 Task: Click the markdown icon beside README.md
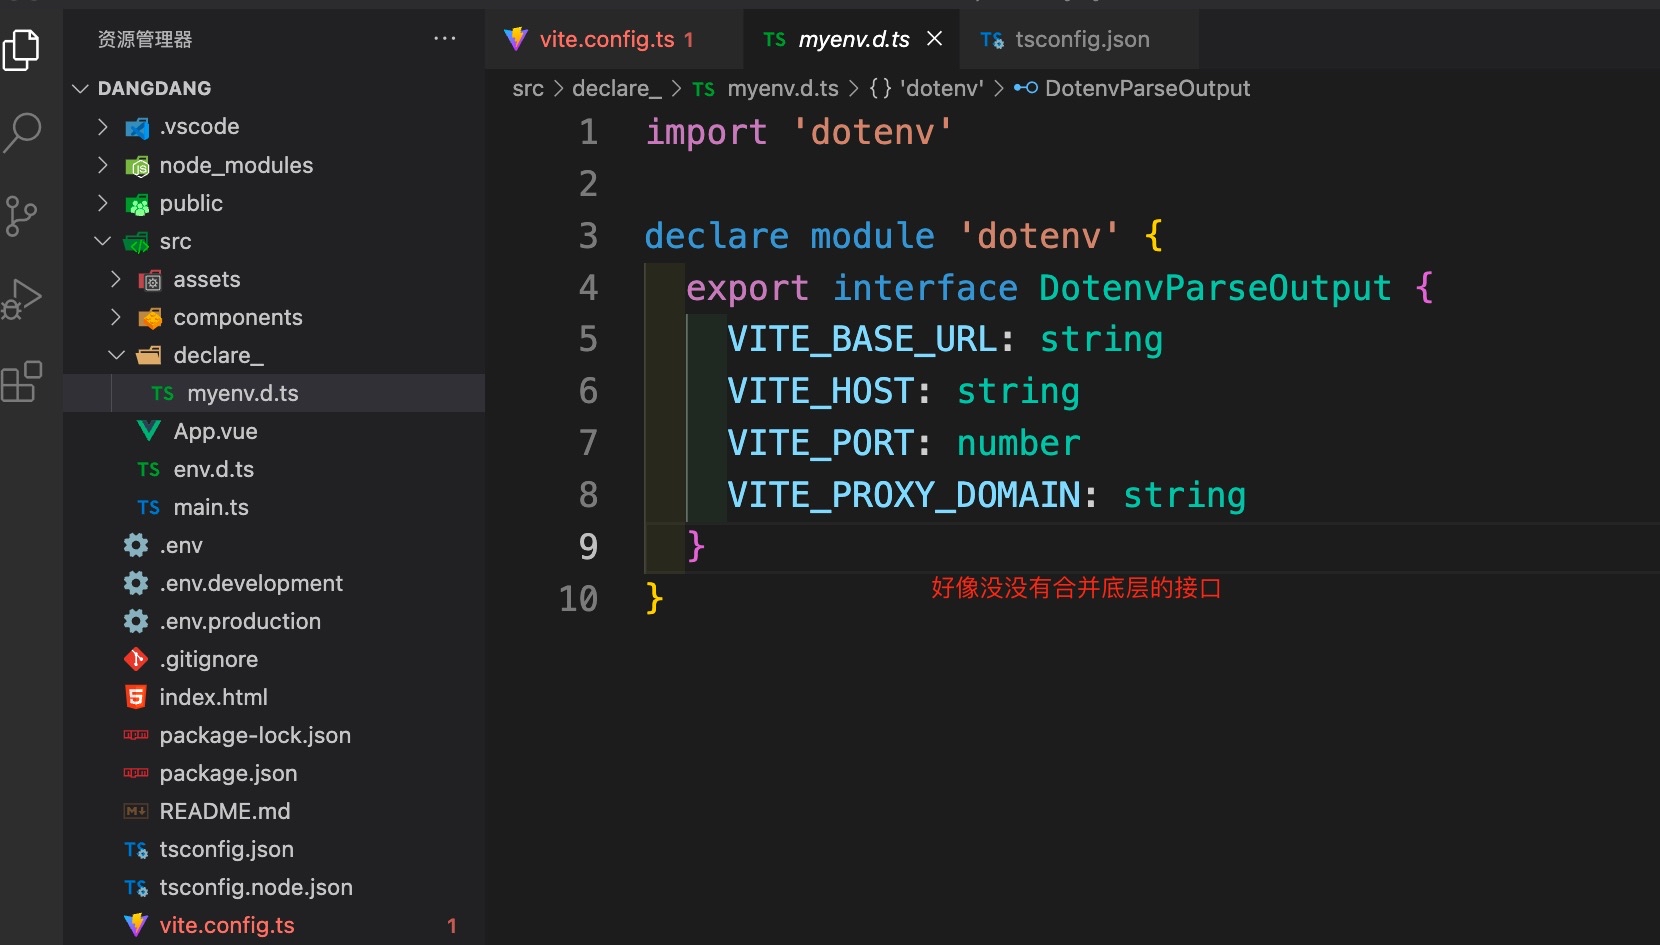click(x=136, y=811)
